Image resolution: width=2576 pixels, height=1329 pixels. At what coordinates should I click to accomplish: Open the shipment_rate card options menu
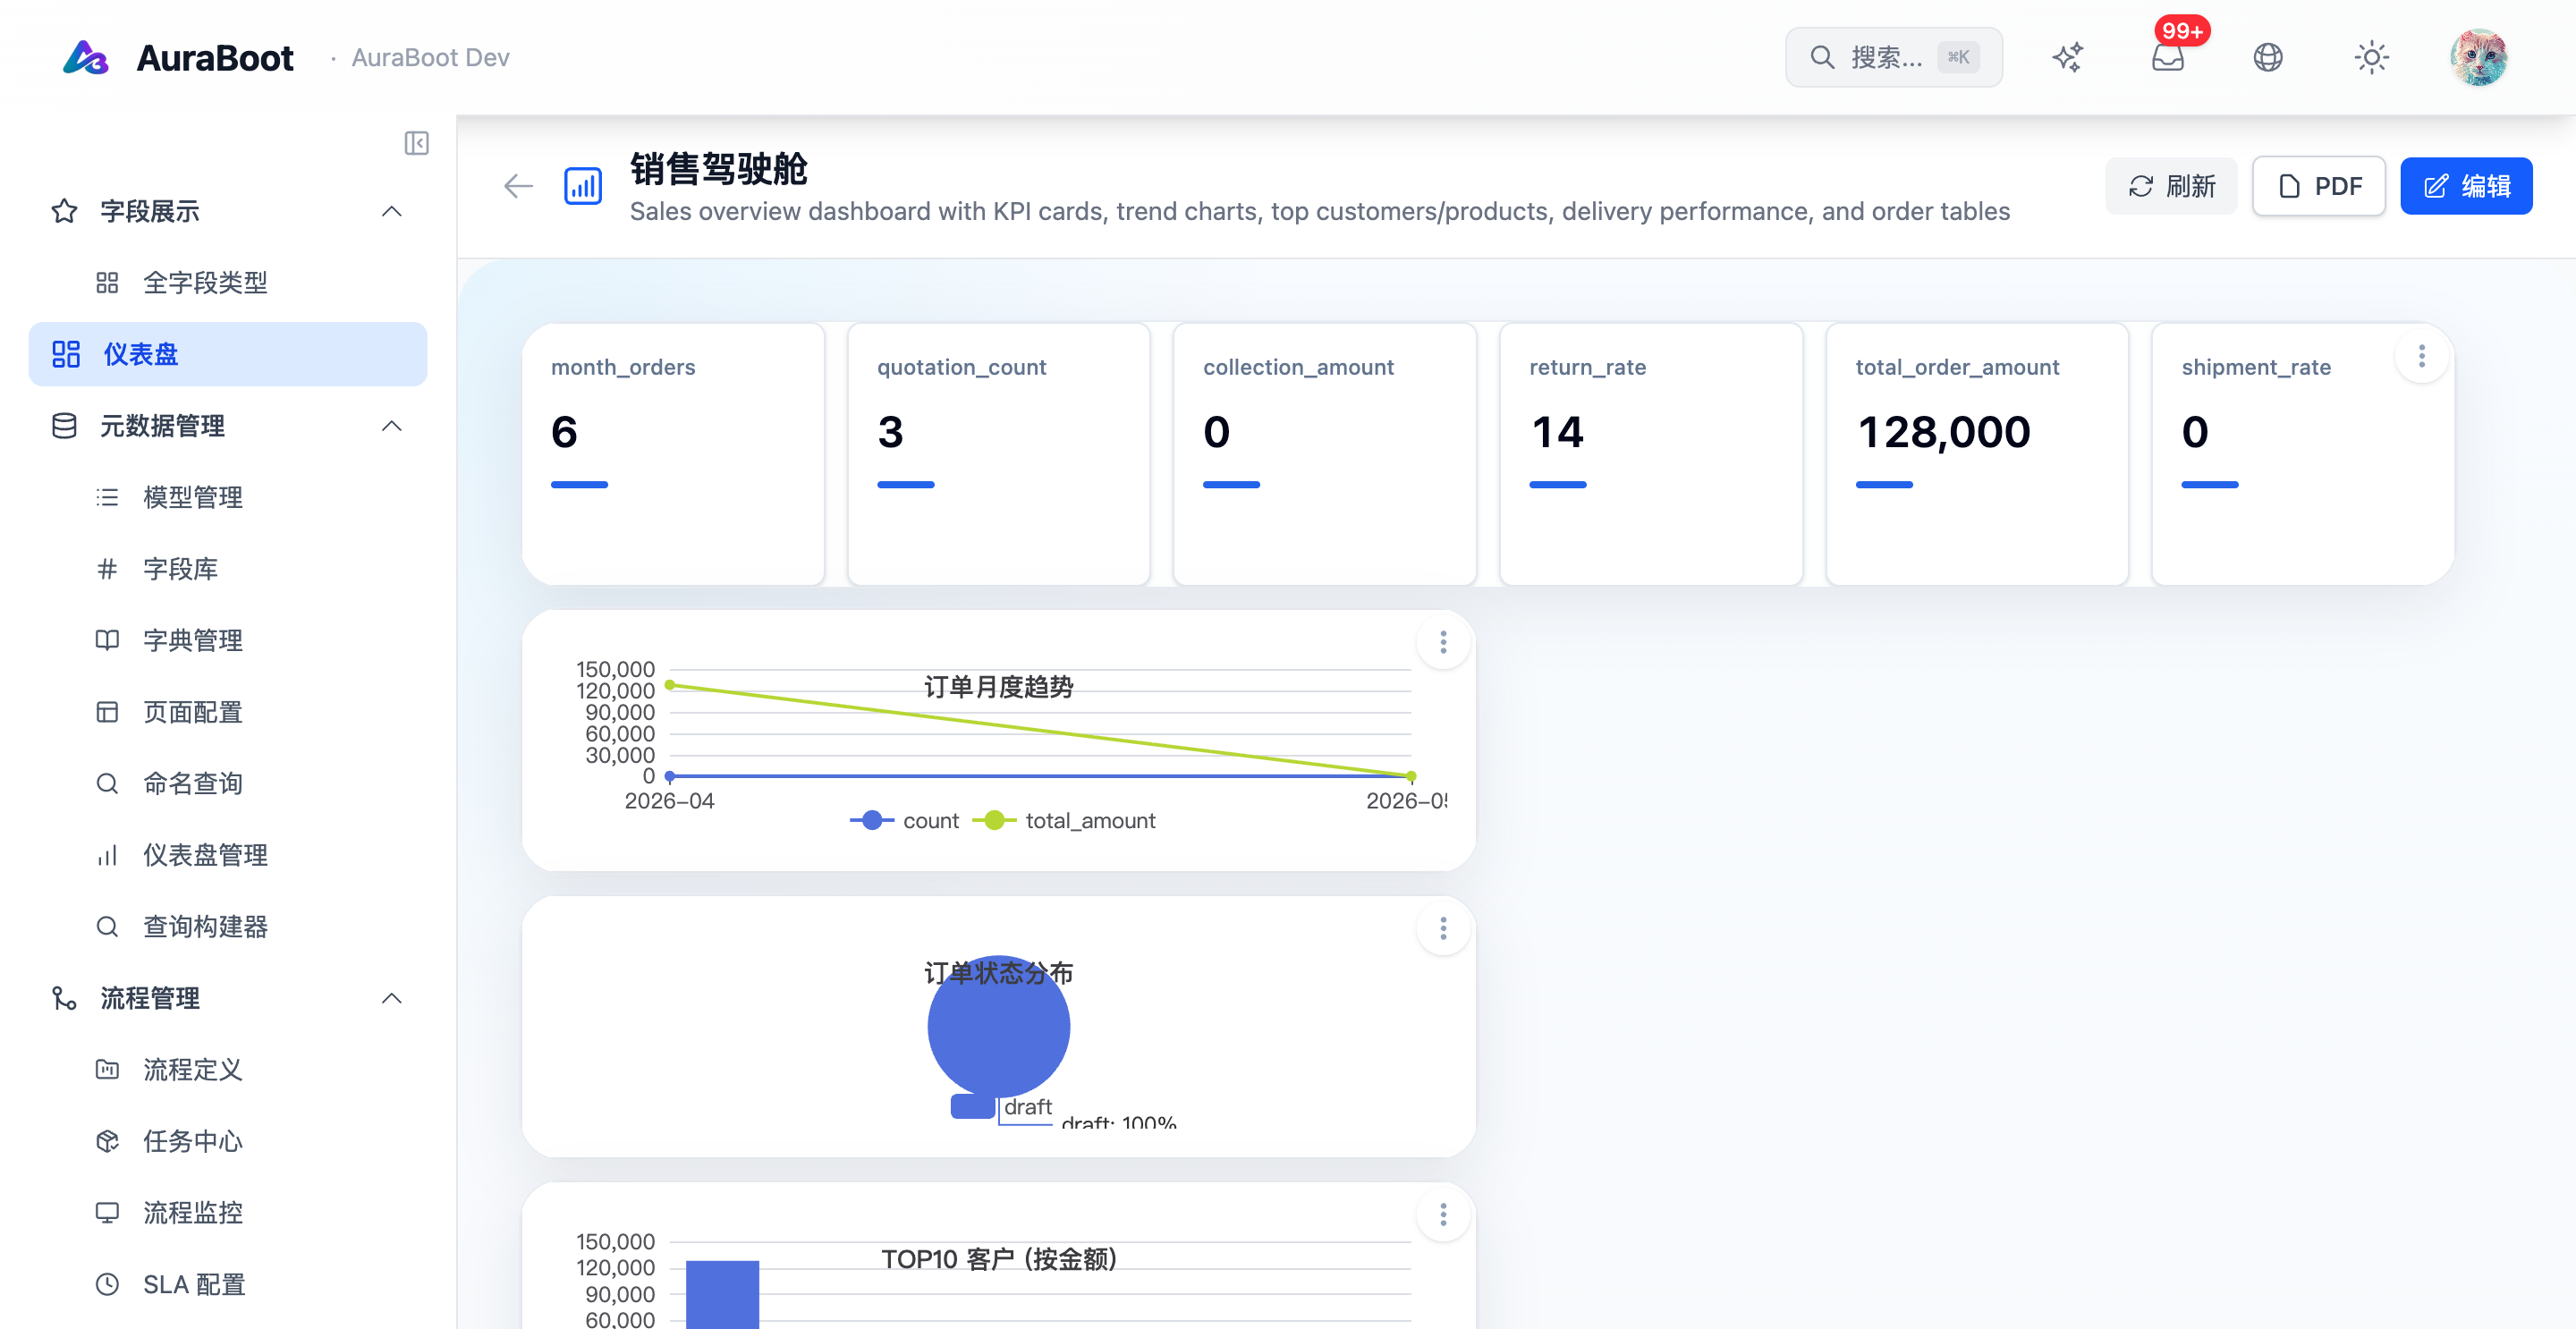click(2421, 356)
